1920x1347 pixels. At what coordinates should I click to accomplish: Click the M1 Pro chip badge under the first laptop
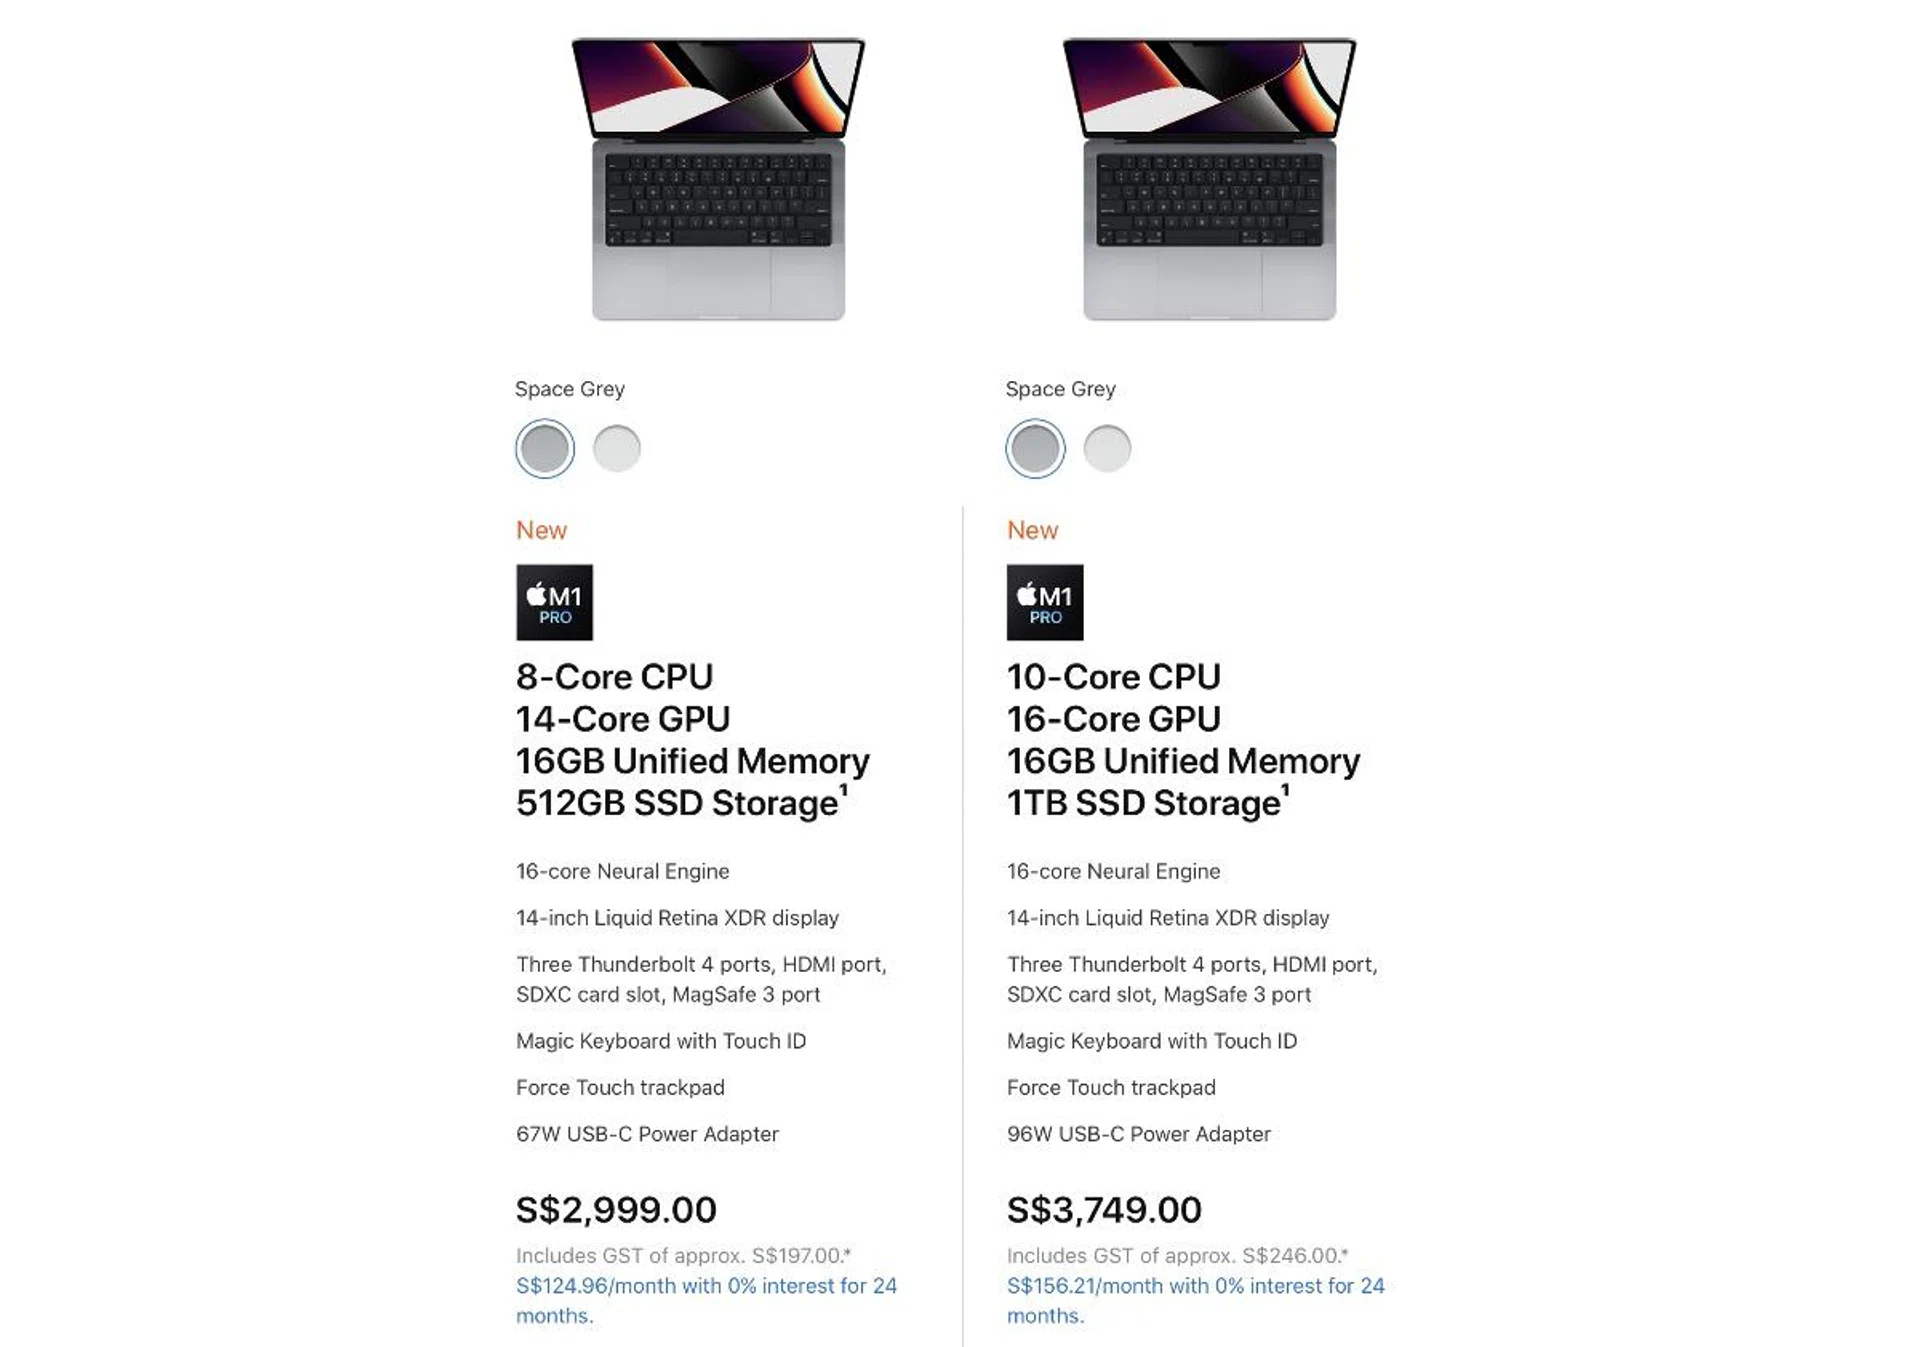coord(555,601)
